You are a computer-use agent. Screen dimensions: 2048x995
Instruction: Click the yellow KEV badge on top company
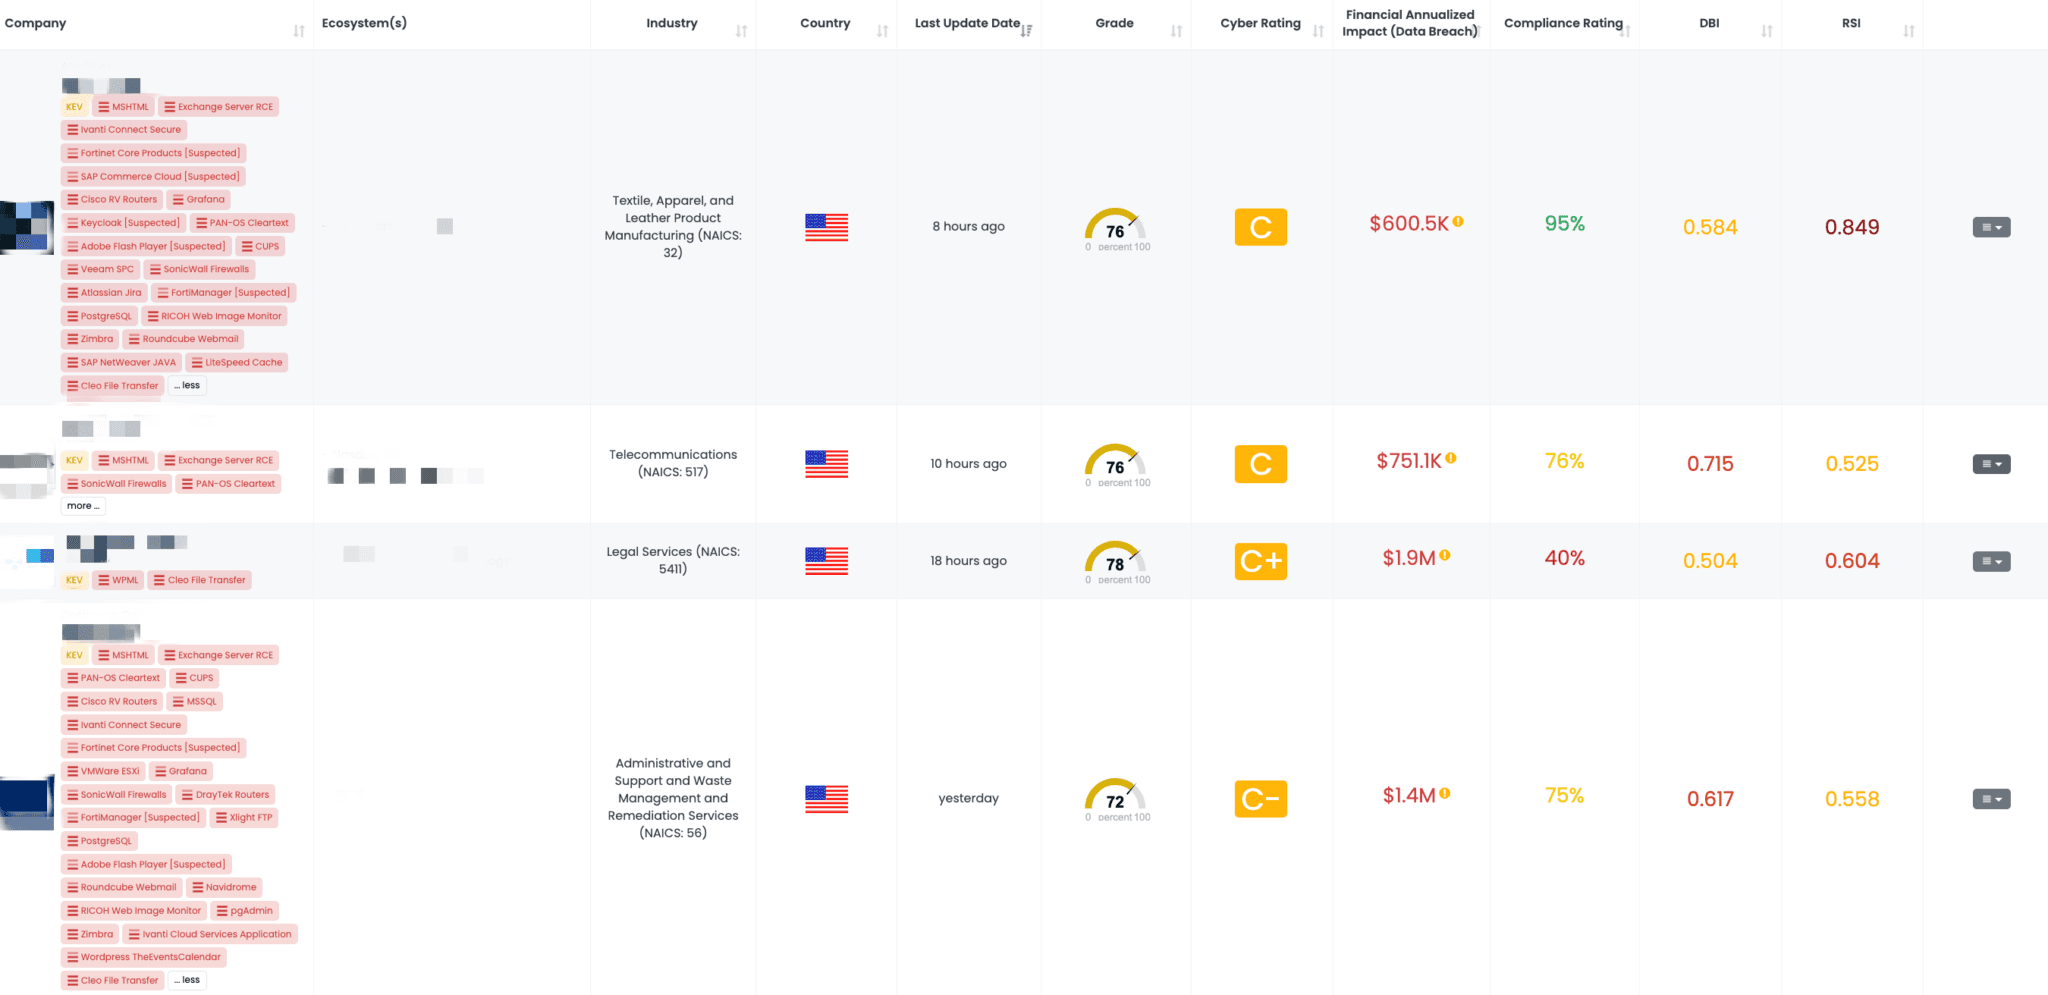coord(73,106)
